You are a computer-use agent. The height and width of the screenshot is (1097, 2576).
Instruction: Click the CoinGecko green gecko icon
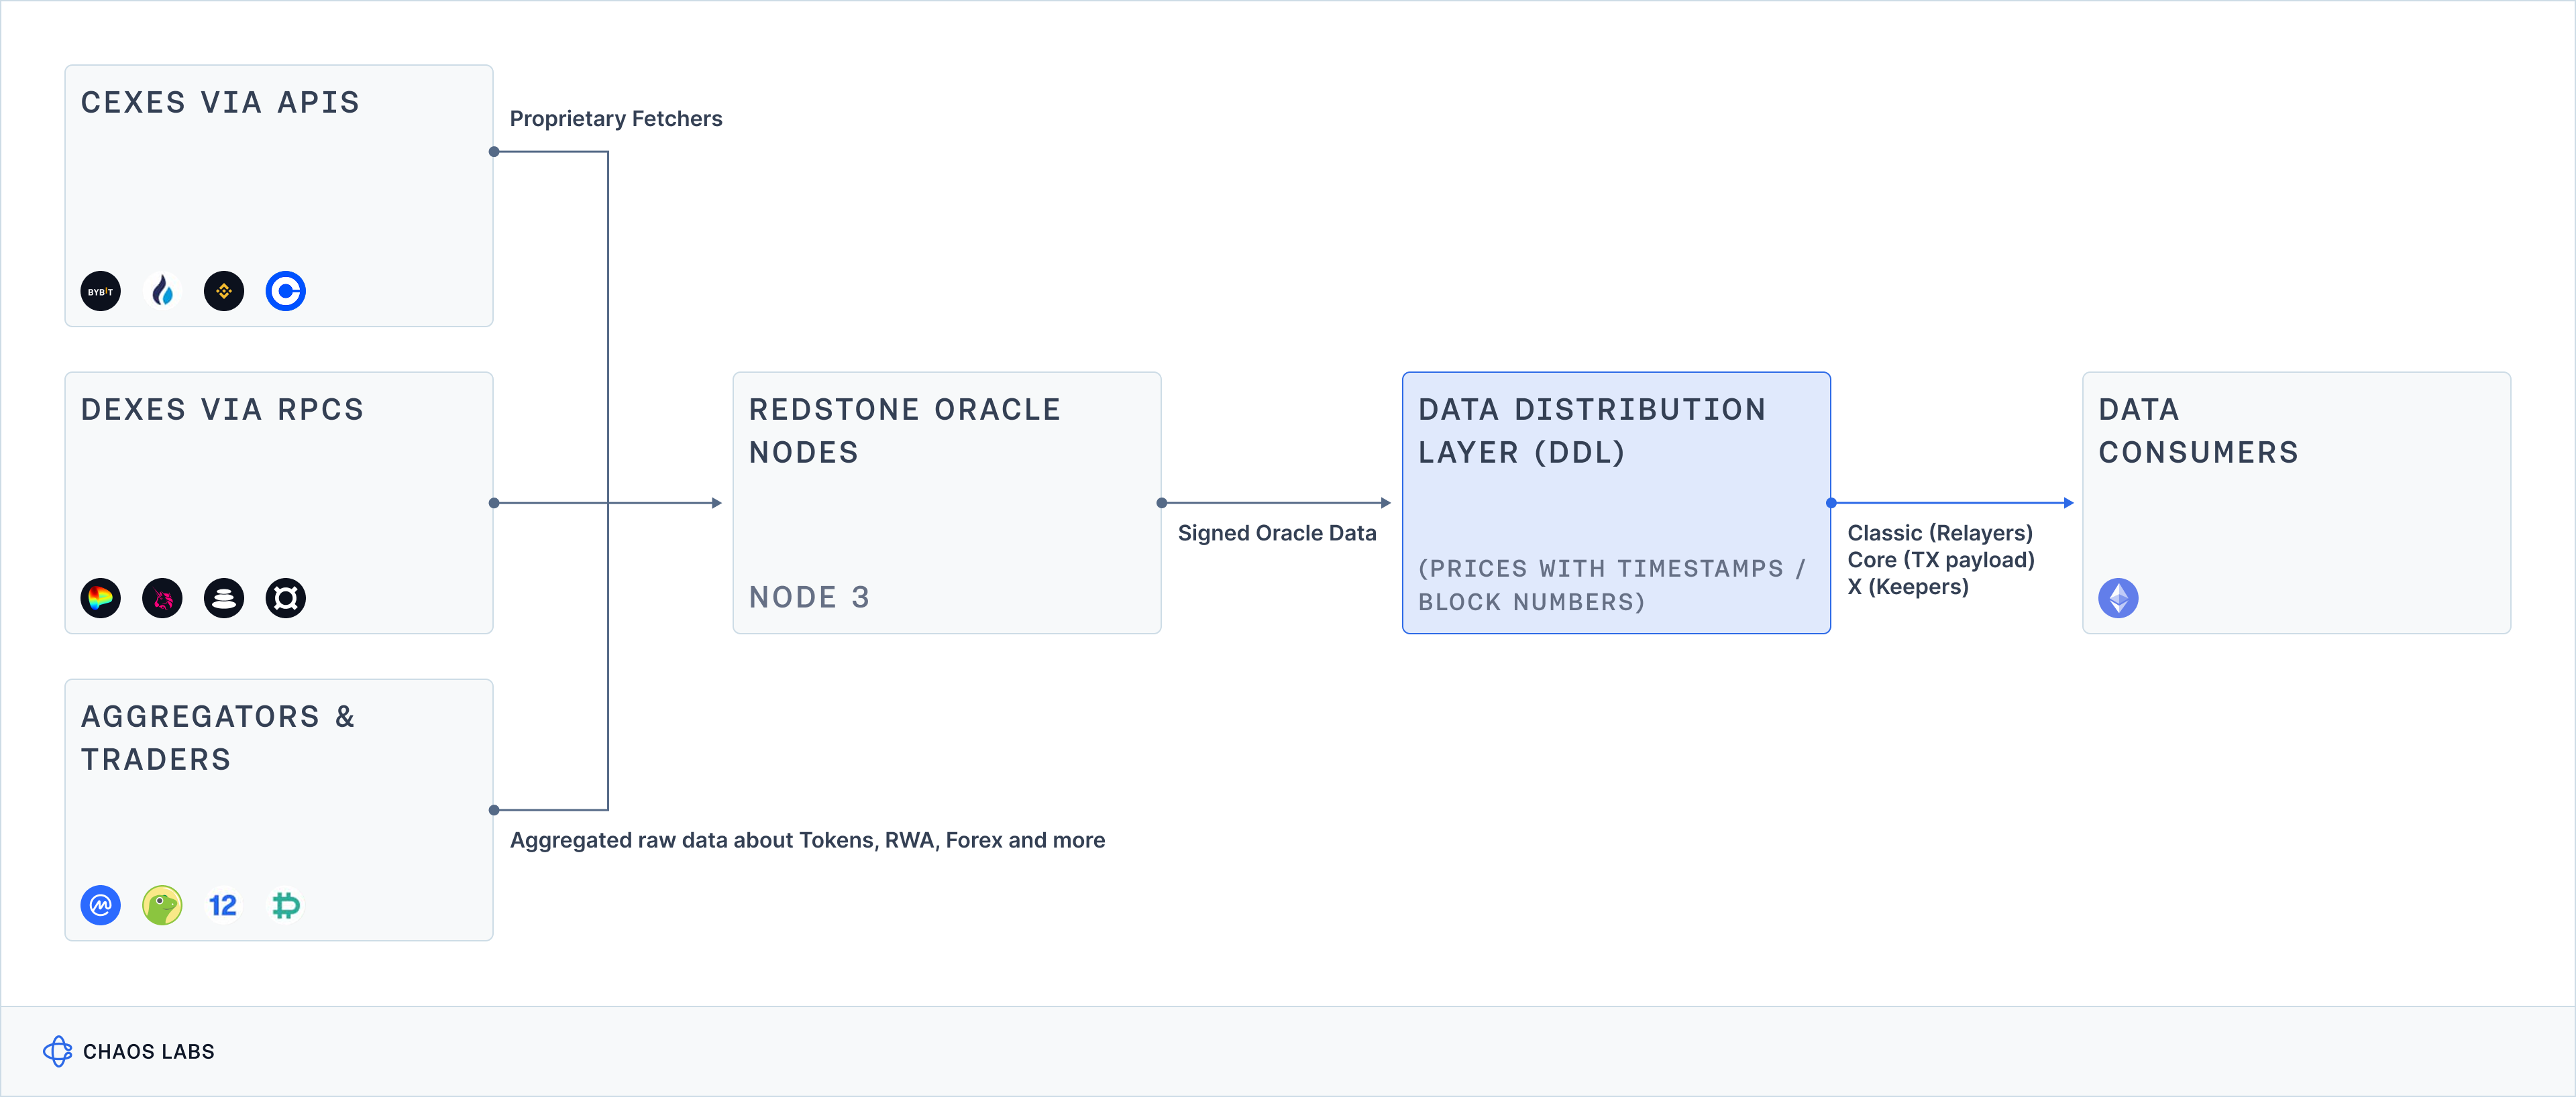[162, 905]
